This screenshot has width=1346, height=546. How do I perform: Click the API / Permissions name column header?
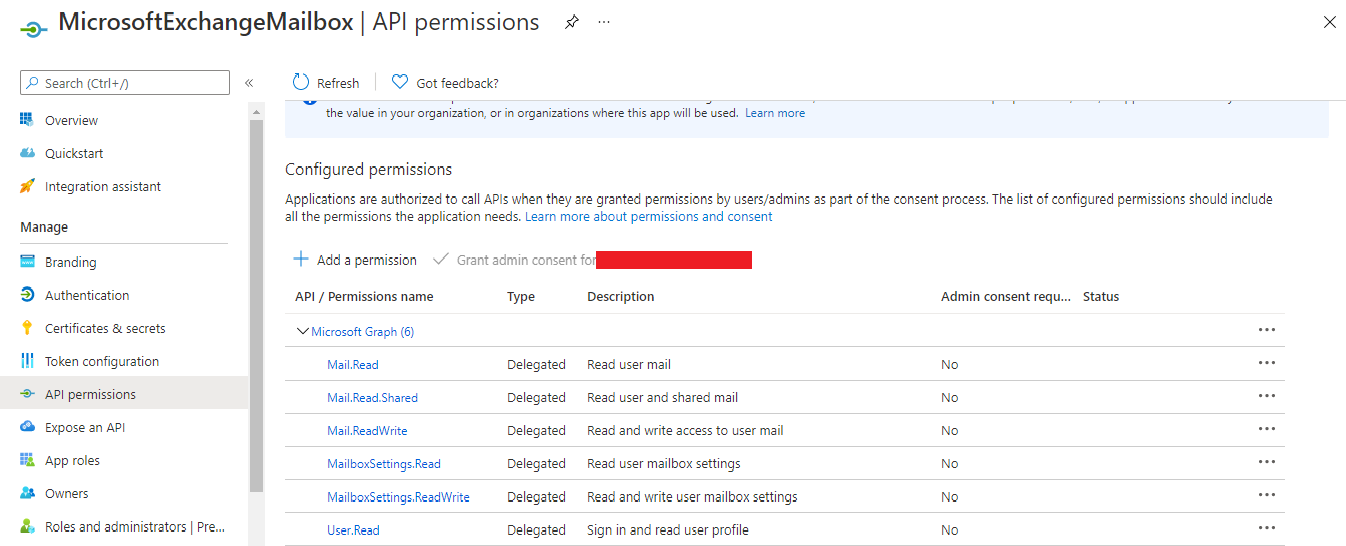click(x=364, y=296)
